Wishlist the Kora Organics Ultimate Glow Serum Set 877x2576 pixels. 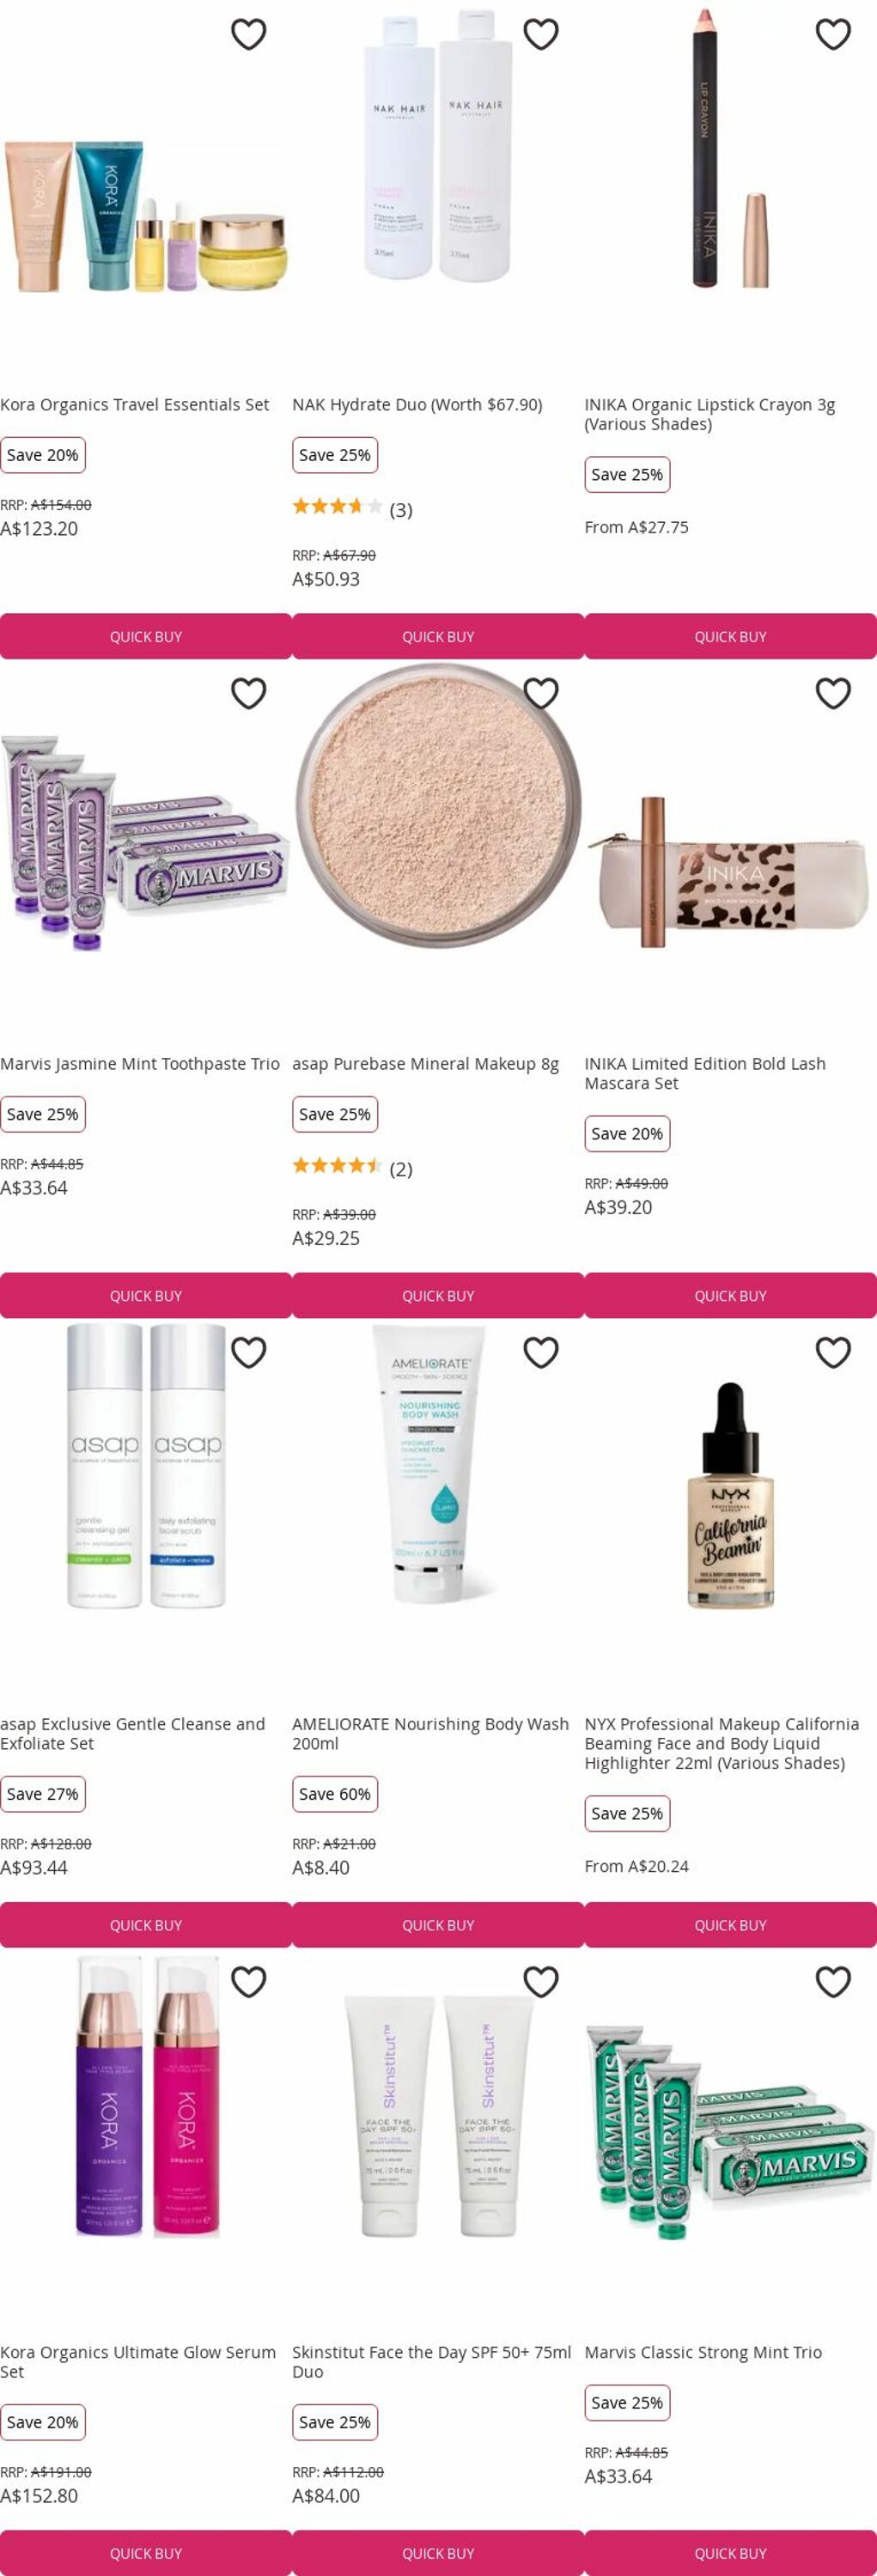248,1981
